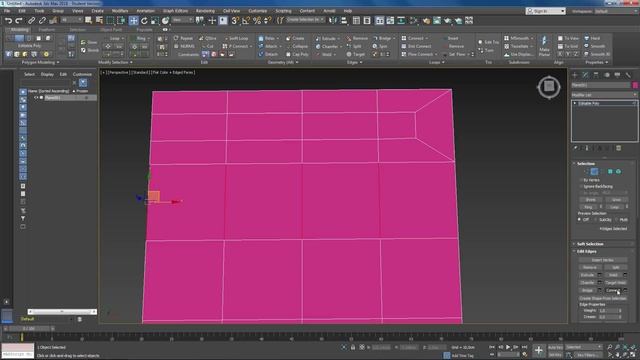Click the Make Planar ribbon icon

point(544,46)
